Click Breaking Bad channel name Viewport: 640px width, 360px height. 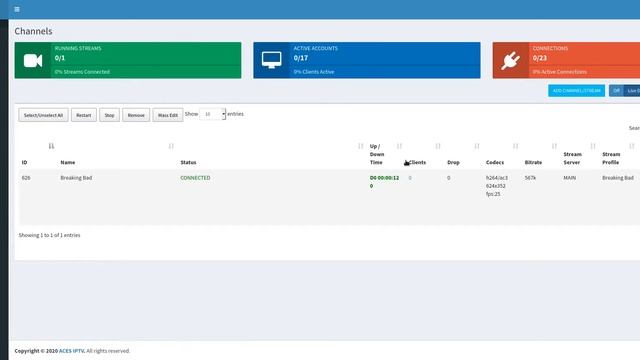tap(76, 178)
